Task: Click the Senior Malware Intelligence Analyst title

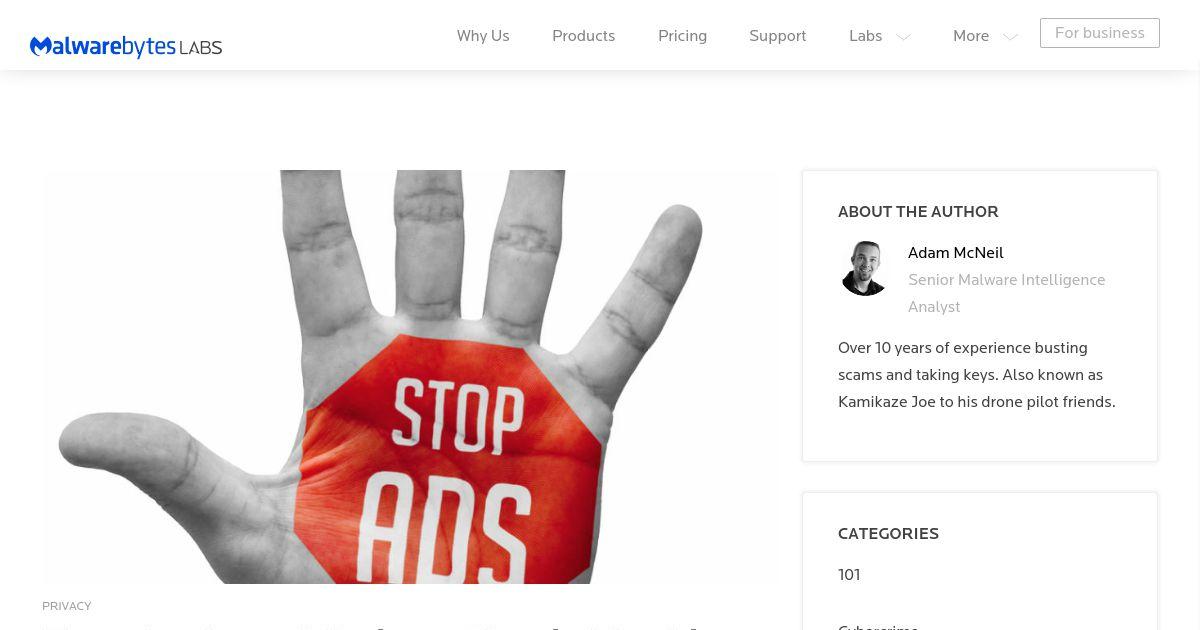Action: coord(1007,293)
